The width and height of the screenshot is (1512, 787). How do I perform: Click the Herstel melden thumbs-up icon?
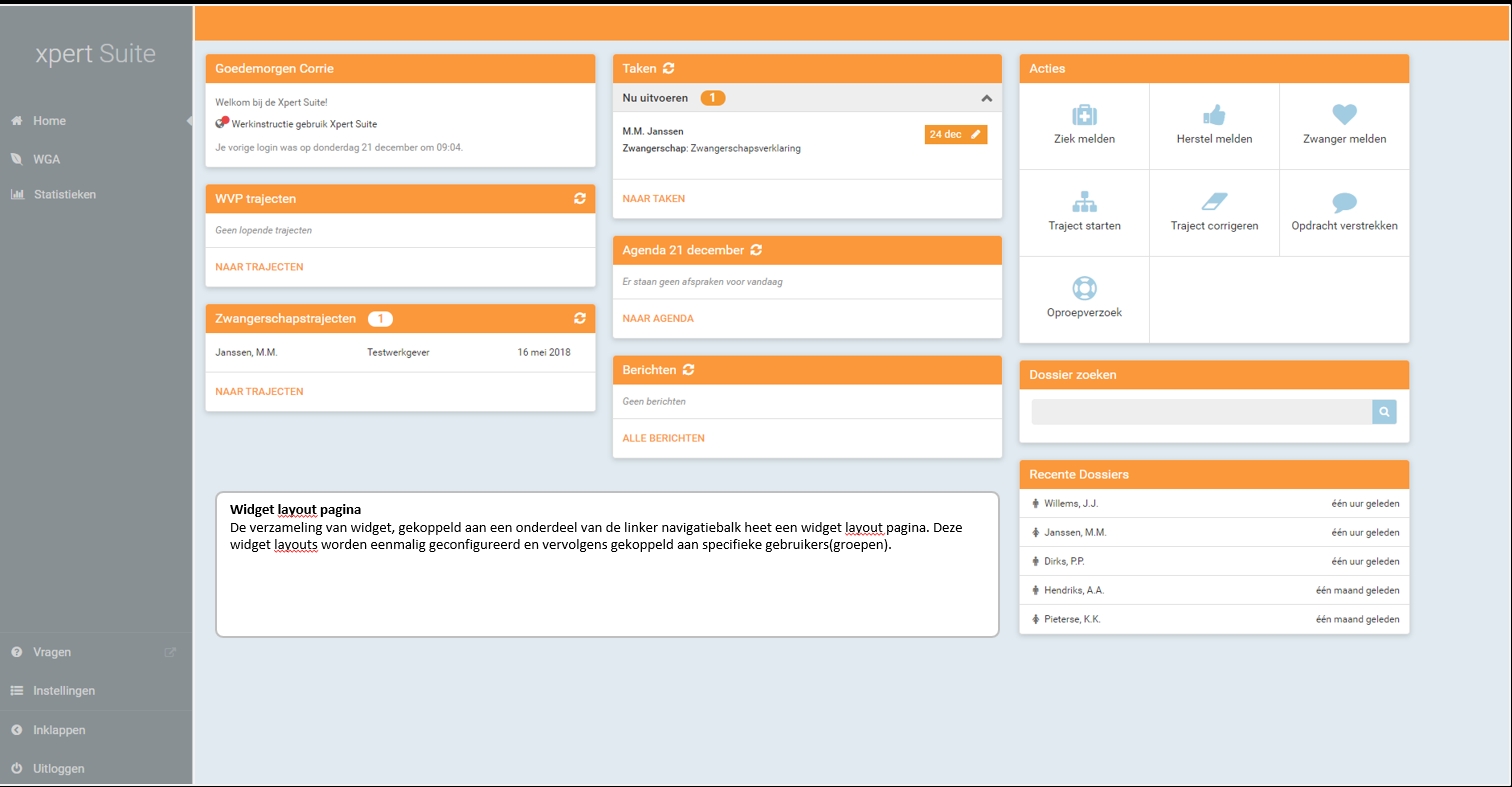point(1213,115)
